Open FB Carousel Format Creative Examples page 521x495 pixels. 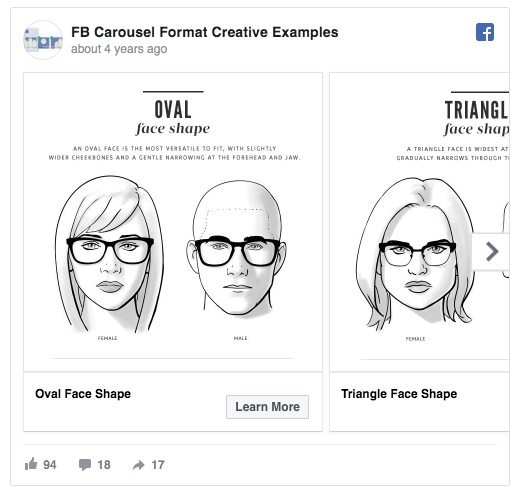[x=205, y=32]
